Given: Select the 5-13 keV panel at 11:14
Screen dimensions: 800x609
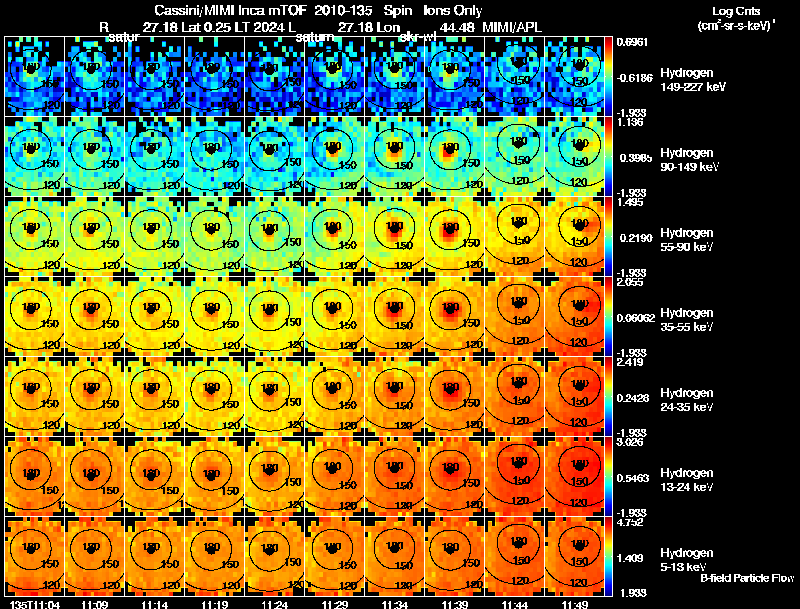Looking at the screenshot, I should (155, 556).
